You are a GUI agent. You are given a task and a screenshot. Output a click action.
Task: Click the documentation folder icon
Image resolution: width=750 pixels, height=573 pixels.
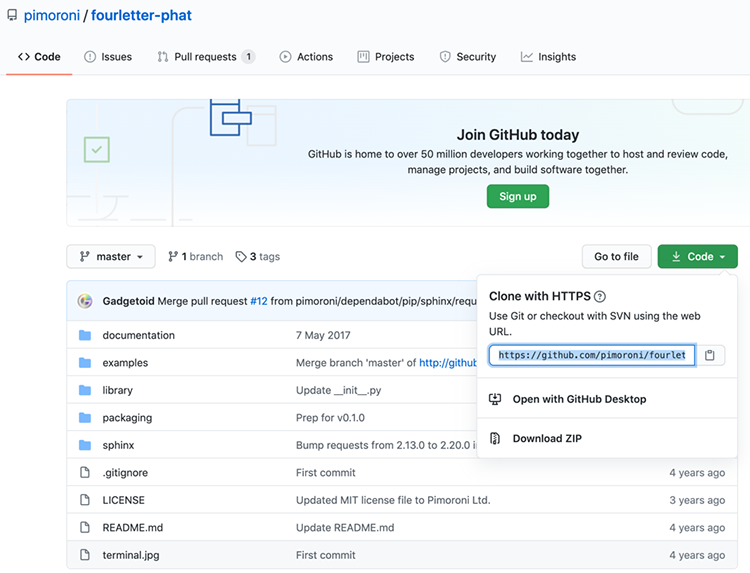(x=85, y=335)
